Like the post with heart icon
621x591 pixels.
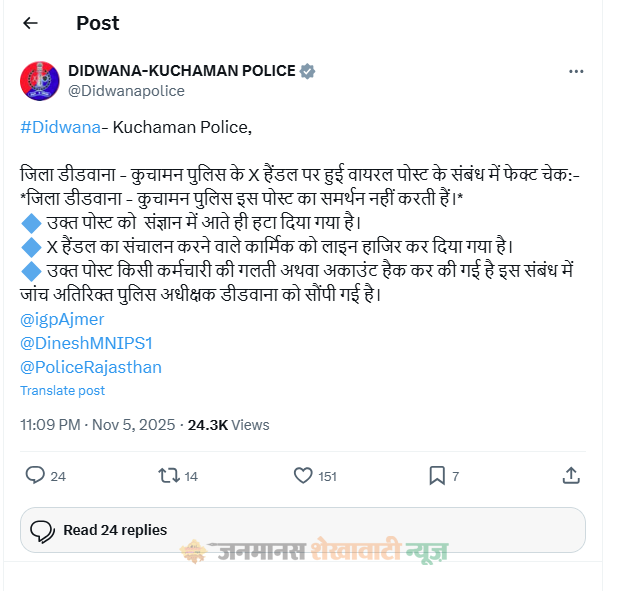click(x=303, y=476)
